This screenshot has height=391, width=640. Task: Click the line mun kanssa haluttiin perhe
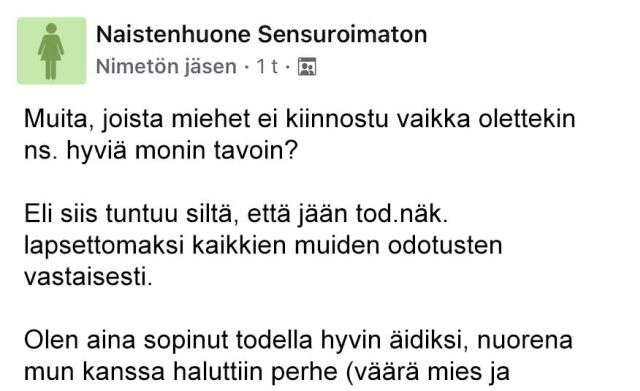pos(267,372)
